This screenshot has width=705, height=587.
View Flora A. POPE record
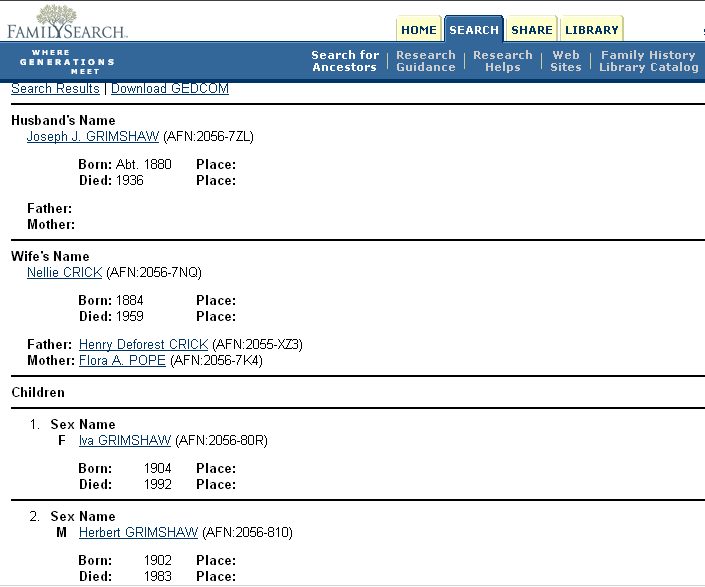pos(122,360)
